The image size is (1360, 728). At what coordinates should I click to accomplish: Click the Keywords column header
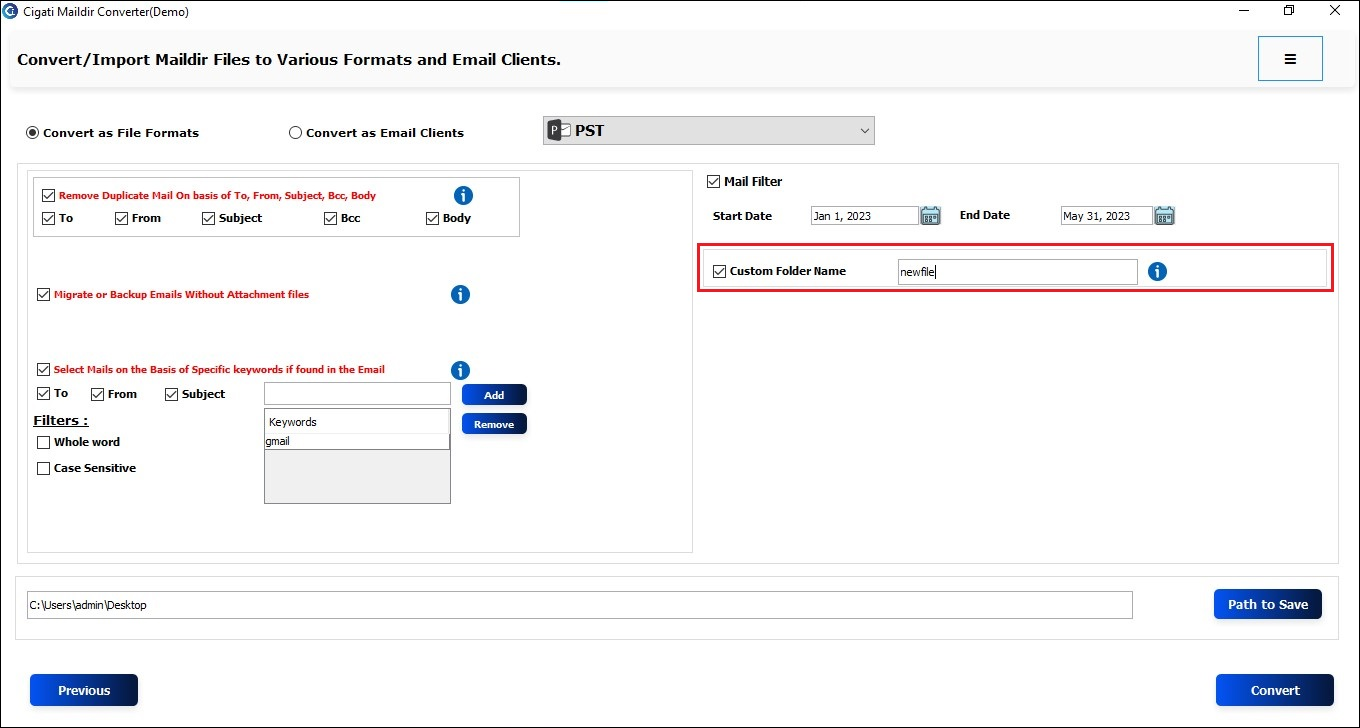(x=357, y=422)
